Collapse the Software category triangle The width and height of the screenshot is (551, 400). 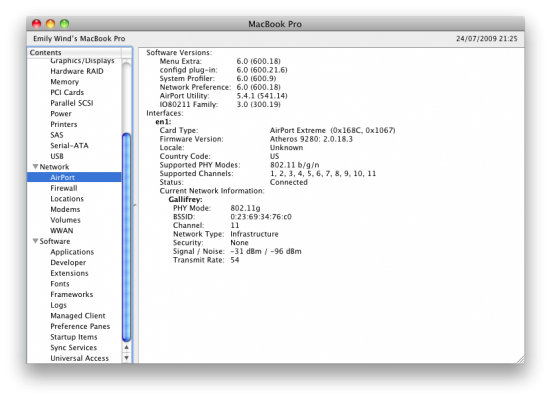tap(35, 241)
